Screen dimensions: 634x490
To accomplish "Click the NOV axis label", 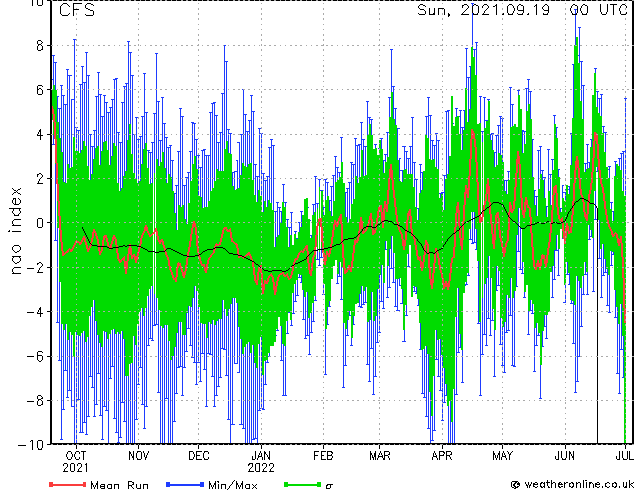I will [139, 456].
